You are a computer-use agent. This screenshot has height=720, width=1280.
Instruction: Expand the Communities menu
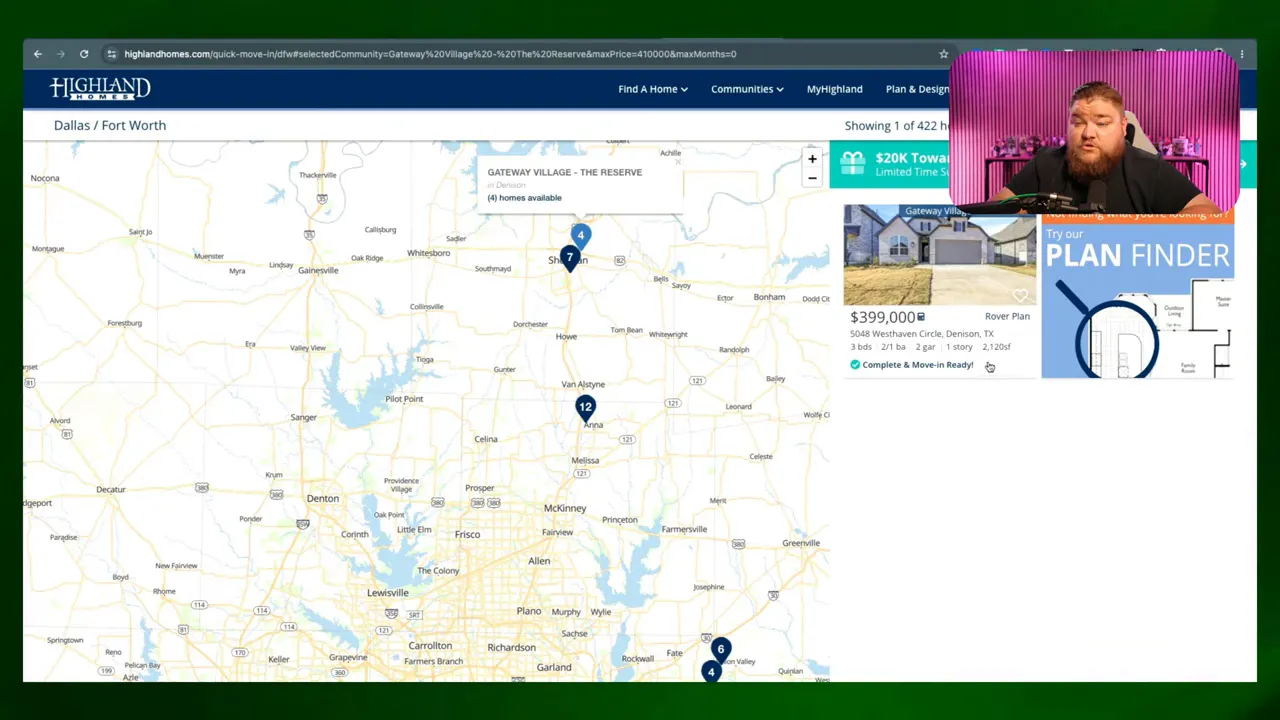pos(747,89)
